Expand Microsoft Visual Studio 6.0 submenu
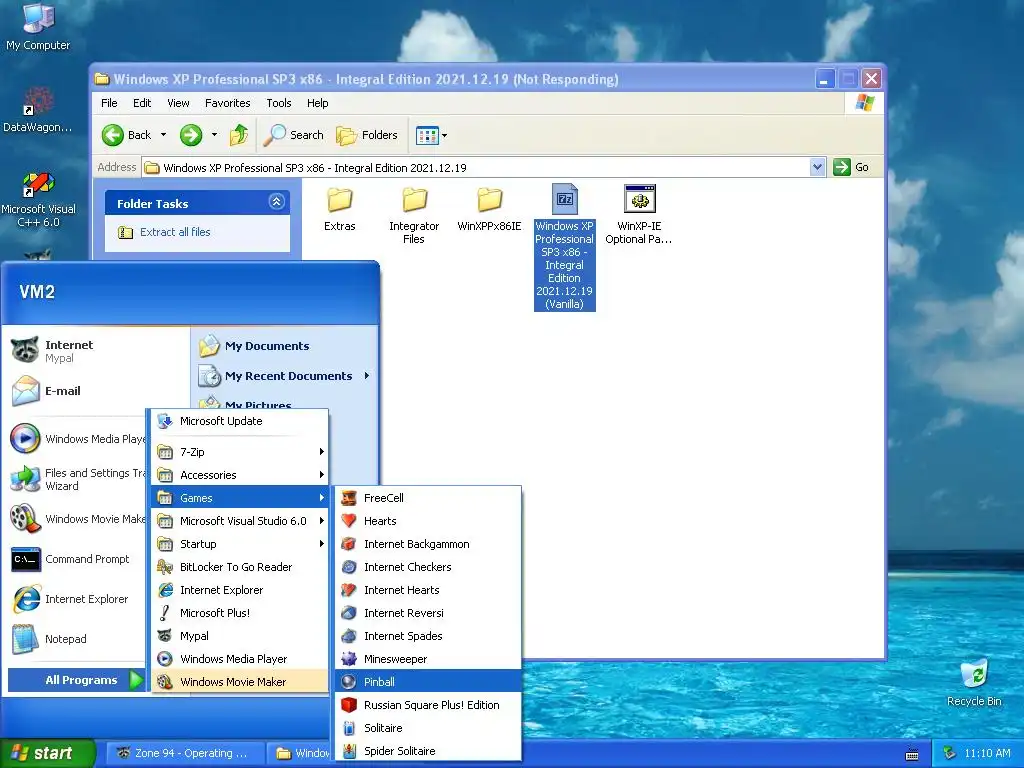 coord(240,520)
